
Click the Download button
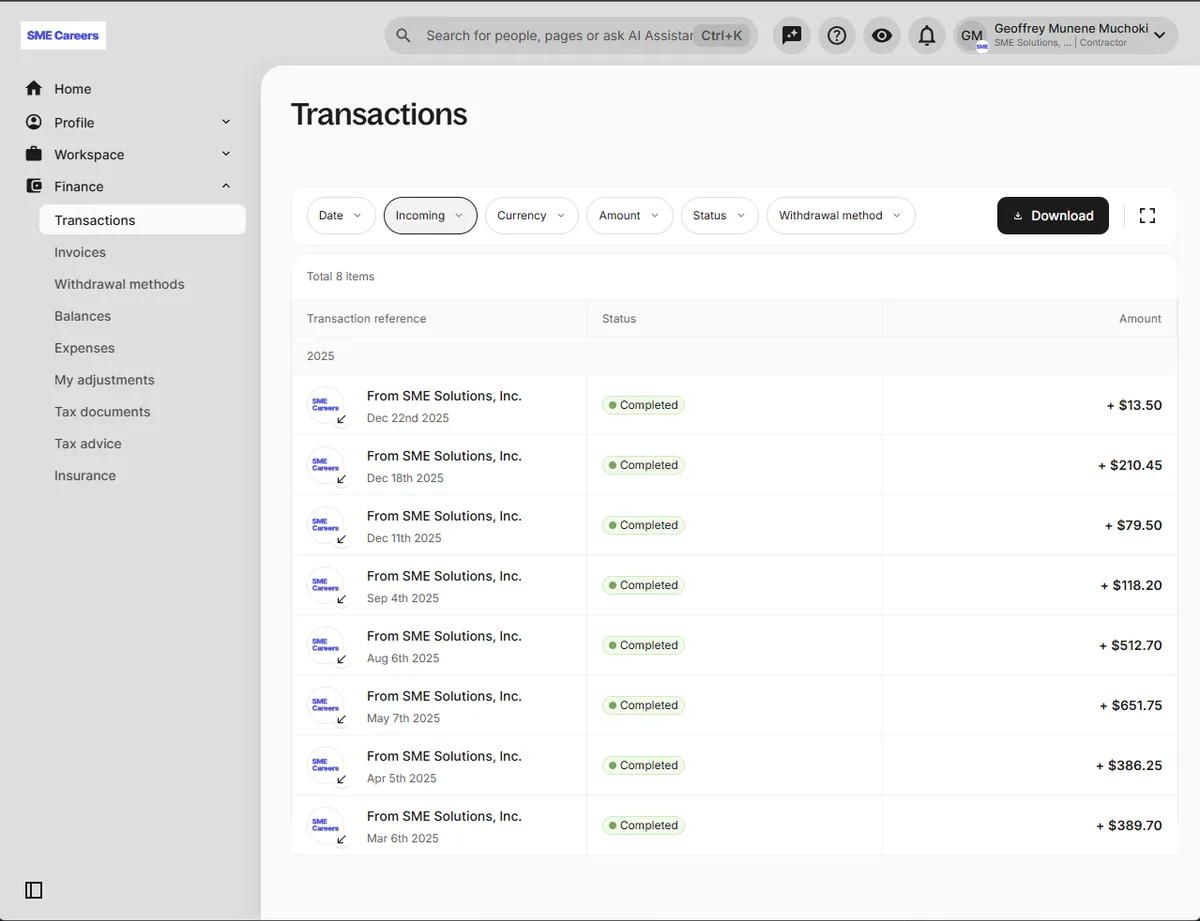coord(1053,216)
